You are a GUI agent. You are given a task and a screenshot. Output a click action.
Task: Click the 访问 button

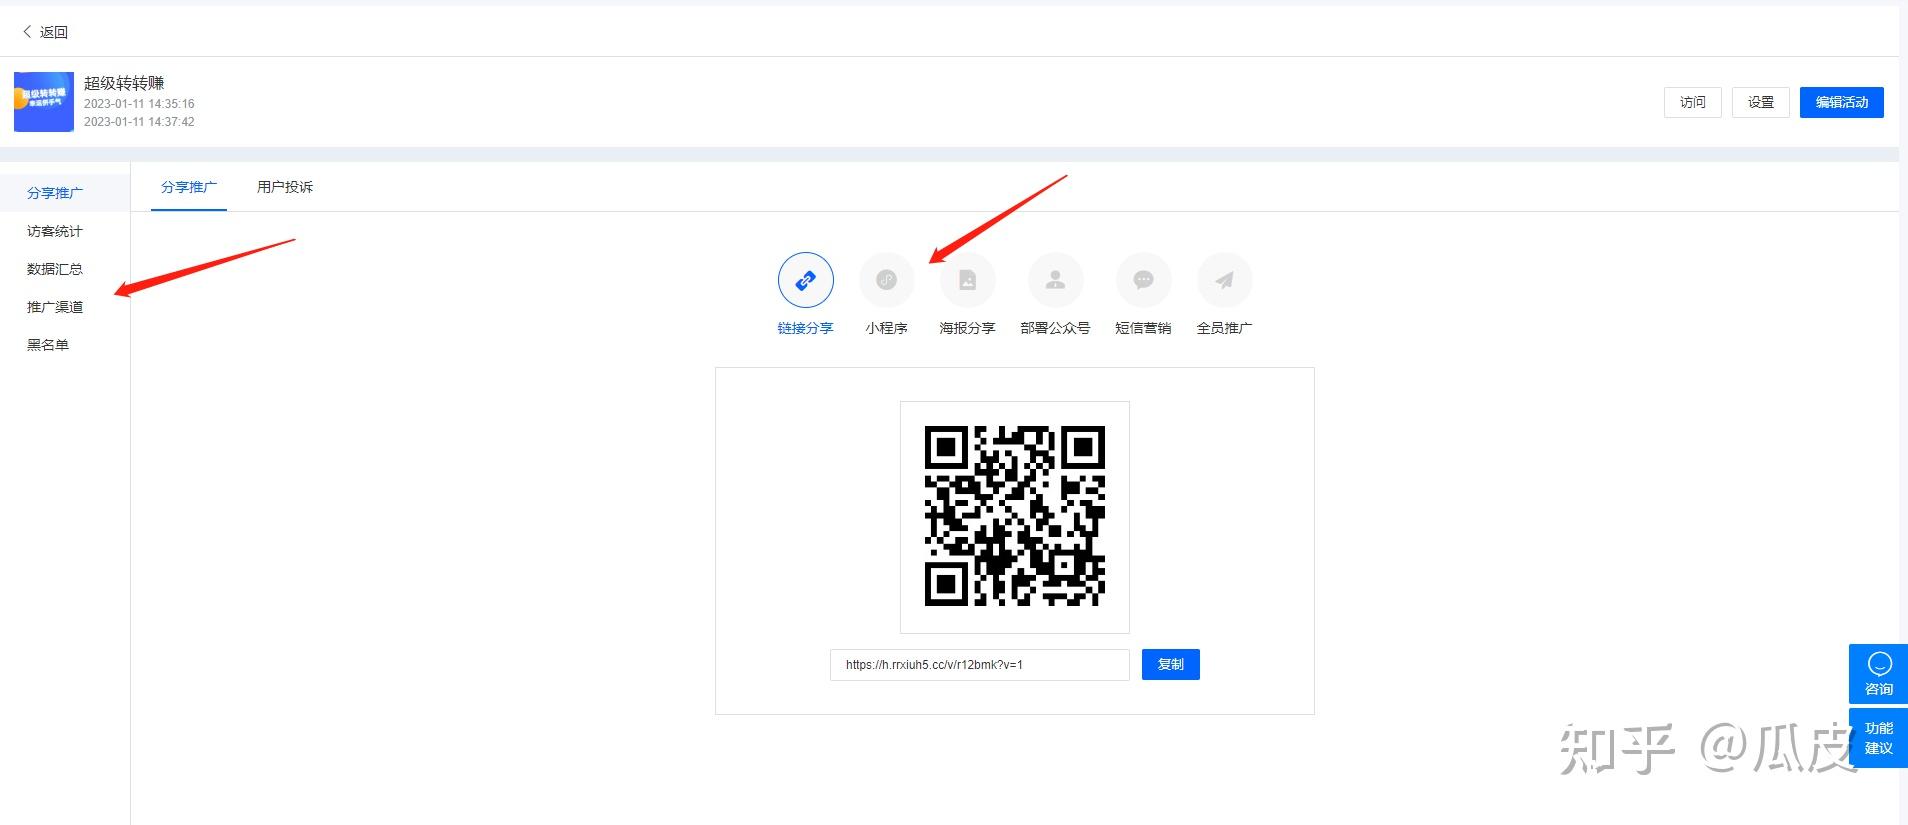tap(1693, 102)
